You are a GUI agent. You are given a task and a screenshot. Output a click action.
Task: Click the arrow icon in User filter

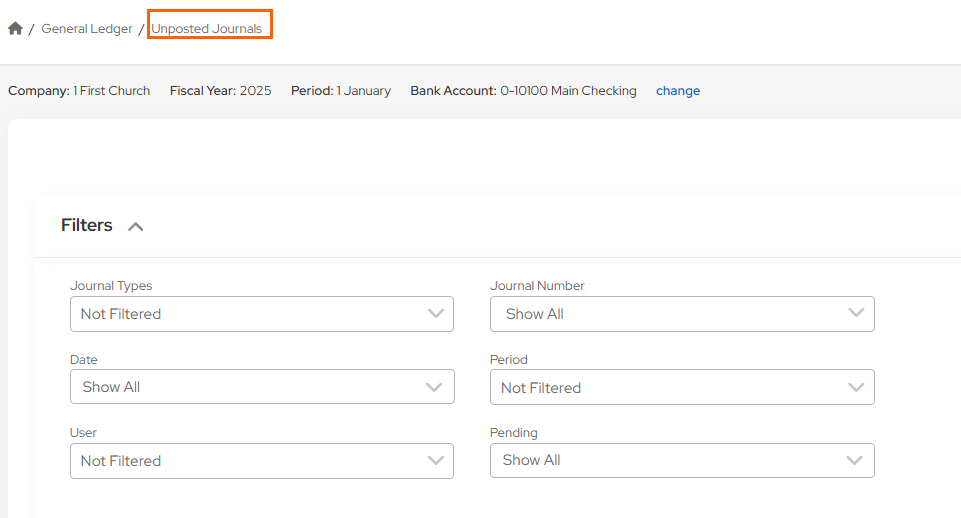[435, 461]
